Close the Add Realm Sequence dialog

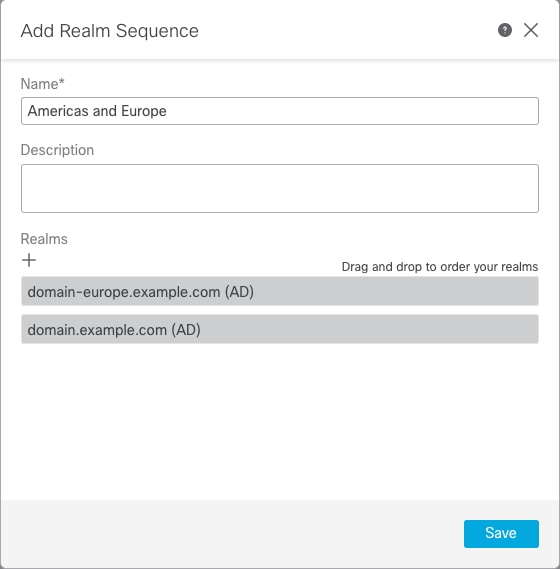coord(531,30)
